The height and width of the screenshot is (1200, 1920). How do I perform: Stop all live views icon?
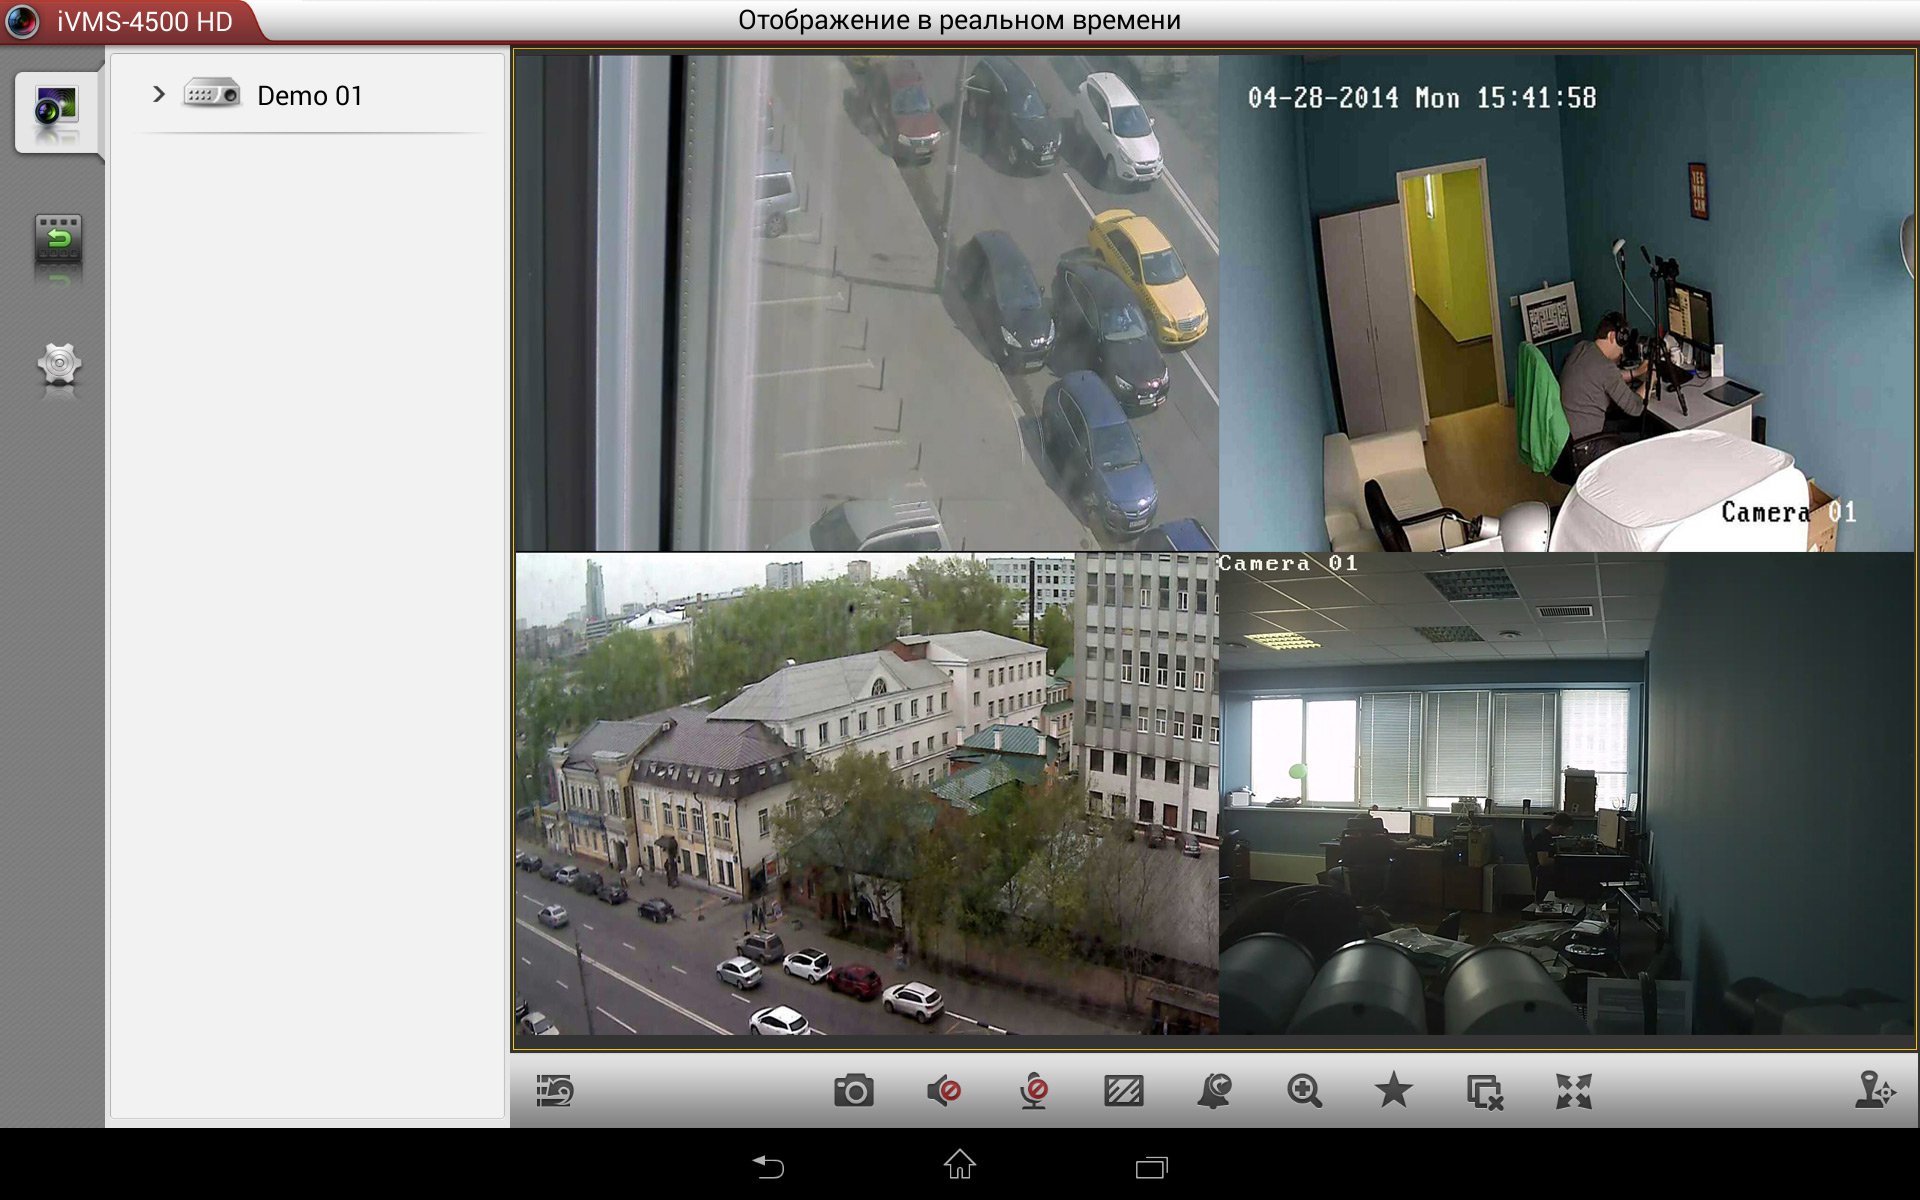tap(1484, 1092)
